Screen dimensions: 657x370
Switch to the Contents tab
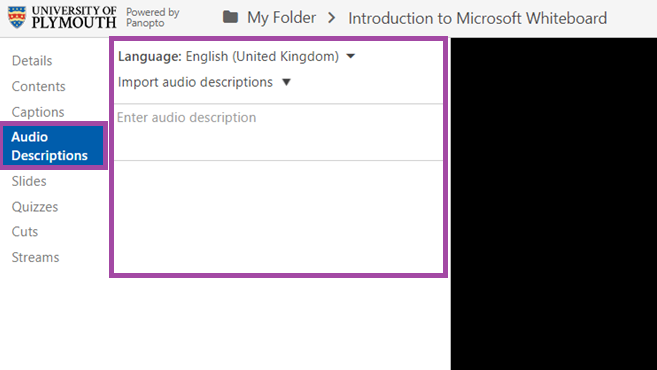point(39,86)
